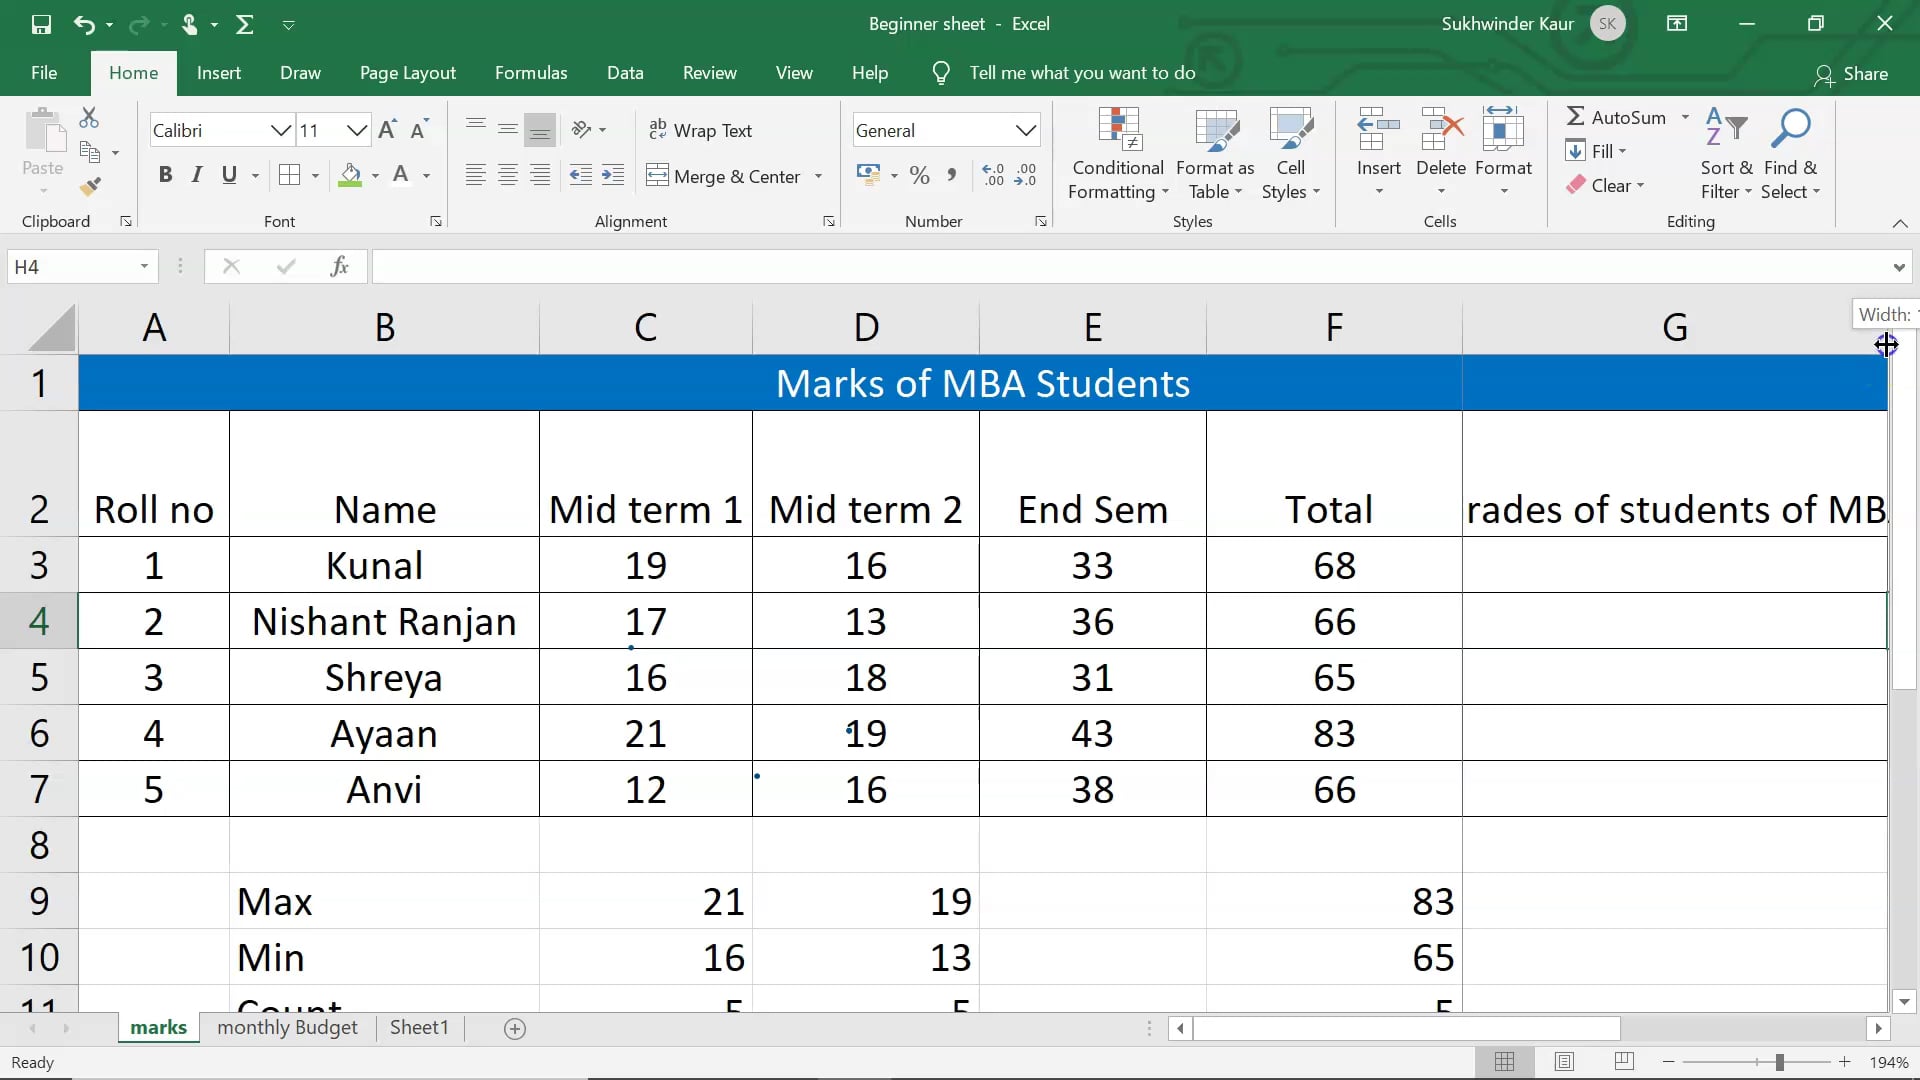
Task: Open the font name dropdown
Action: pos(281,130)
